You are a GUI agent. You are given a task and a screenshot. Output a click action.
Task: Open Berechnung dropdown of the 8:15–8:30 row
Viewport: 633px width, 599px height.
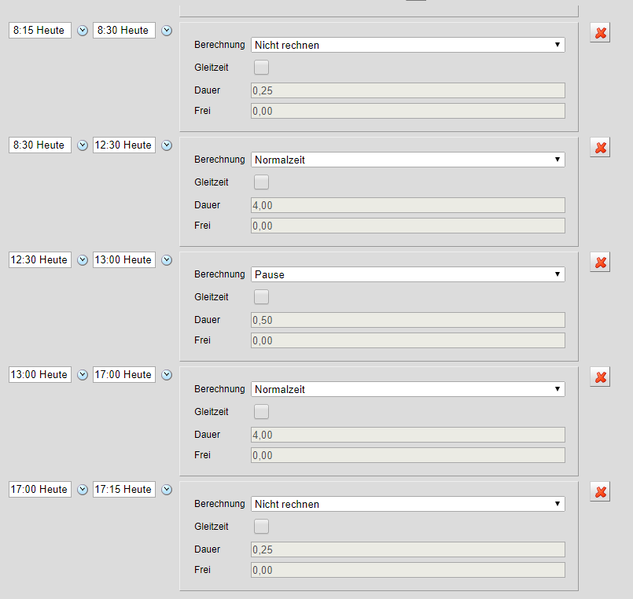click(x=408, y=45)
